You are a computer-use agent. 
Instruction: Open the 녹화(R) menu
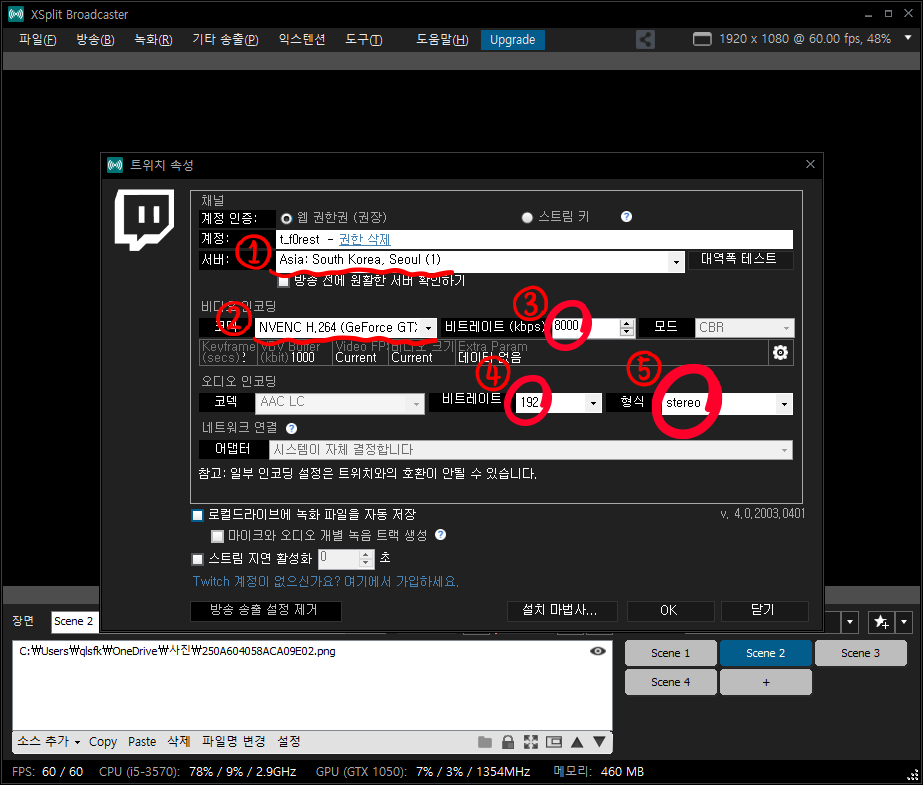click(x=154, y=39)
